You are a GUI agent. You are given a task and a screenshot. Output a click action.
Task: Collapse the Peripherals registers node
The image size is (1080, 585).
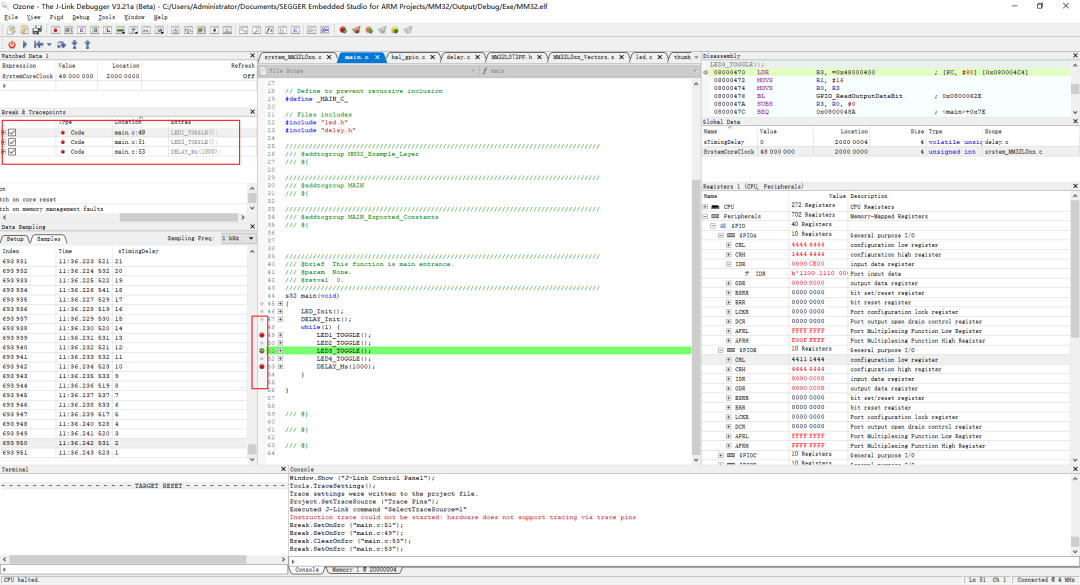(705, 216)
